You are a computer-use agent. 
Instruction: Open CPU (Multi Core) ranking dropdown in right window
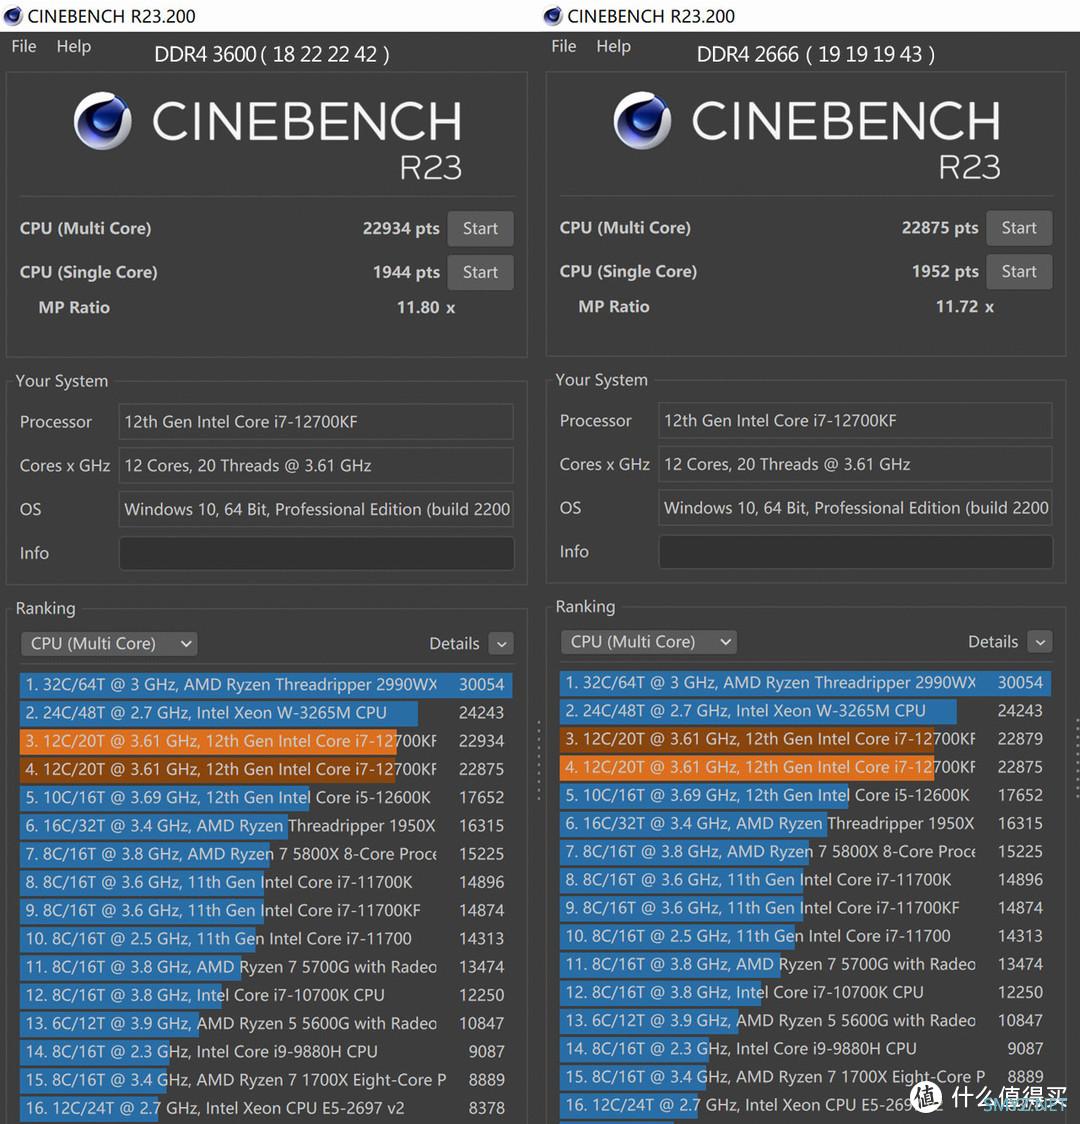coord(649,642)
